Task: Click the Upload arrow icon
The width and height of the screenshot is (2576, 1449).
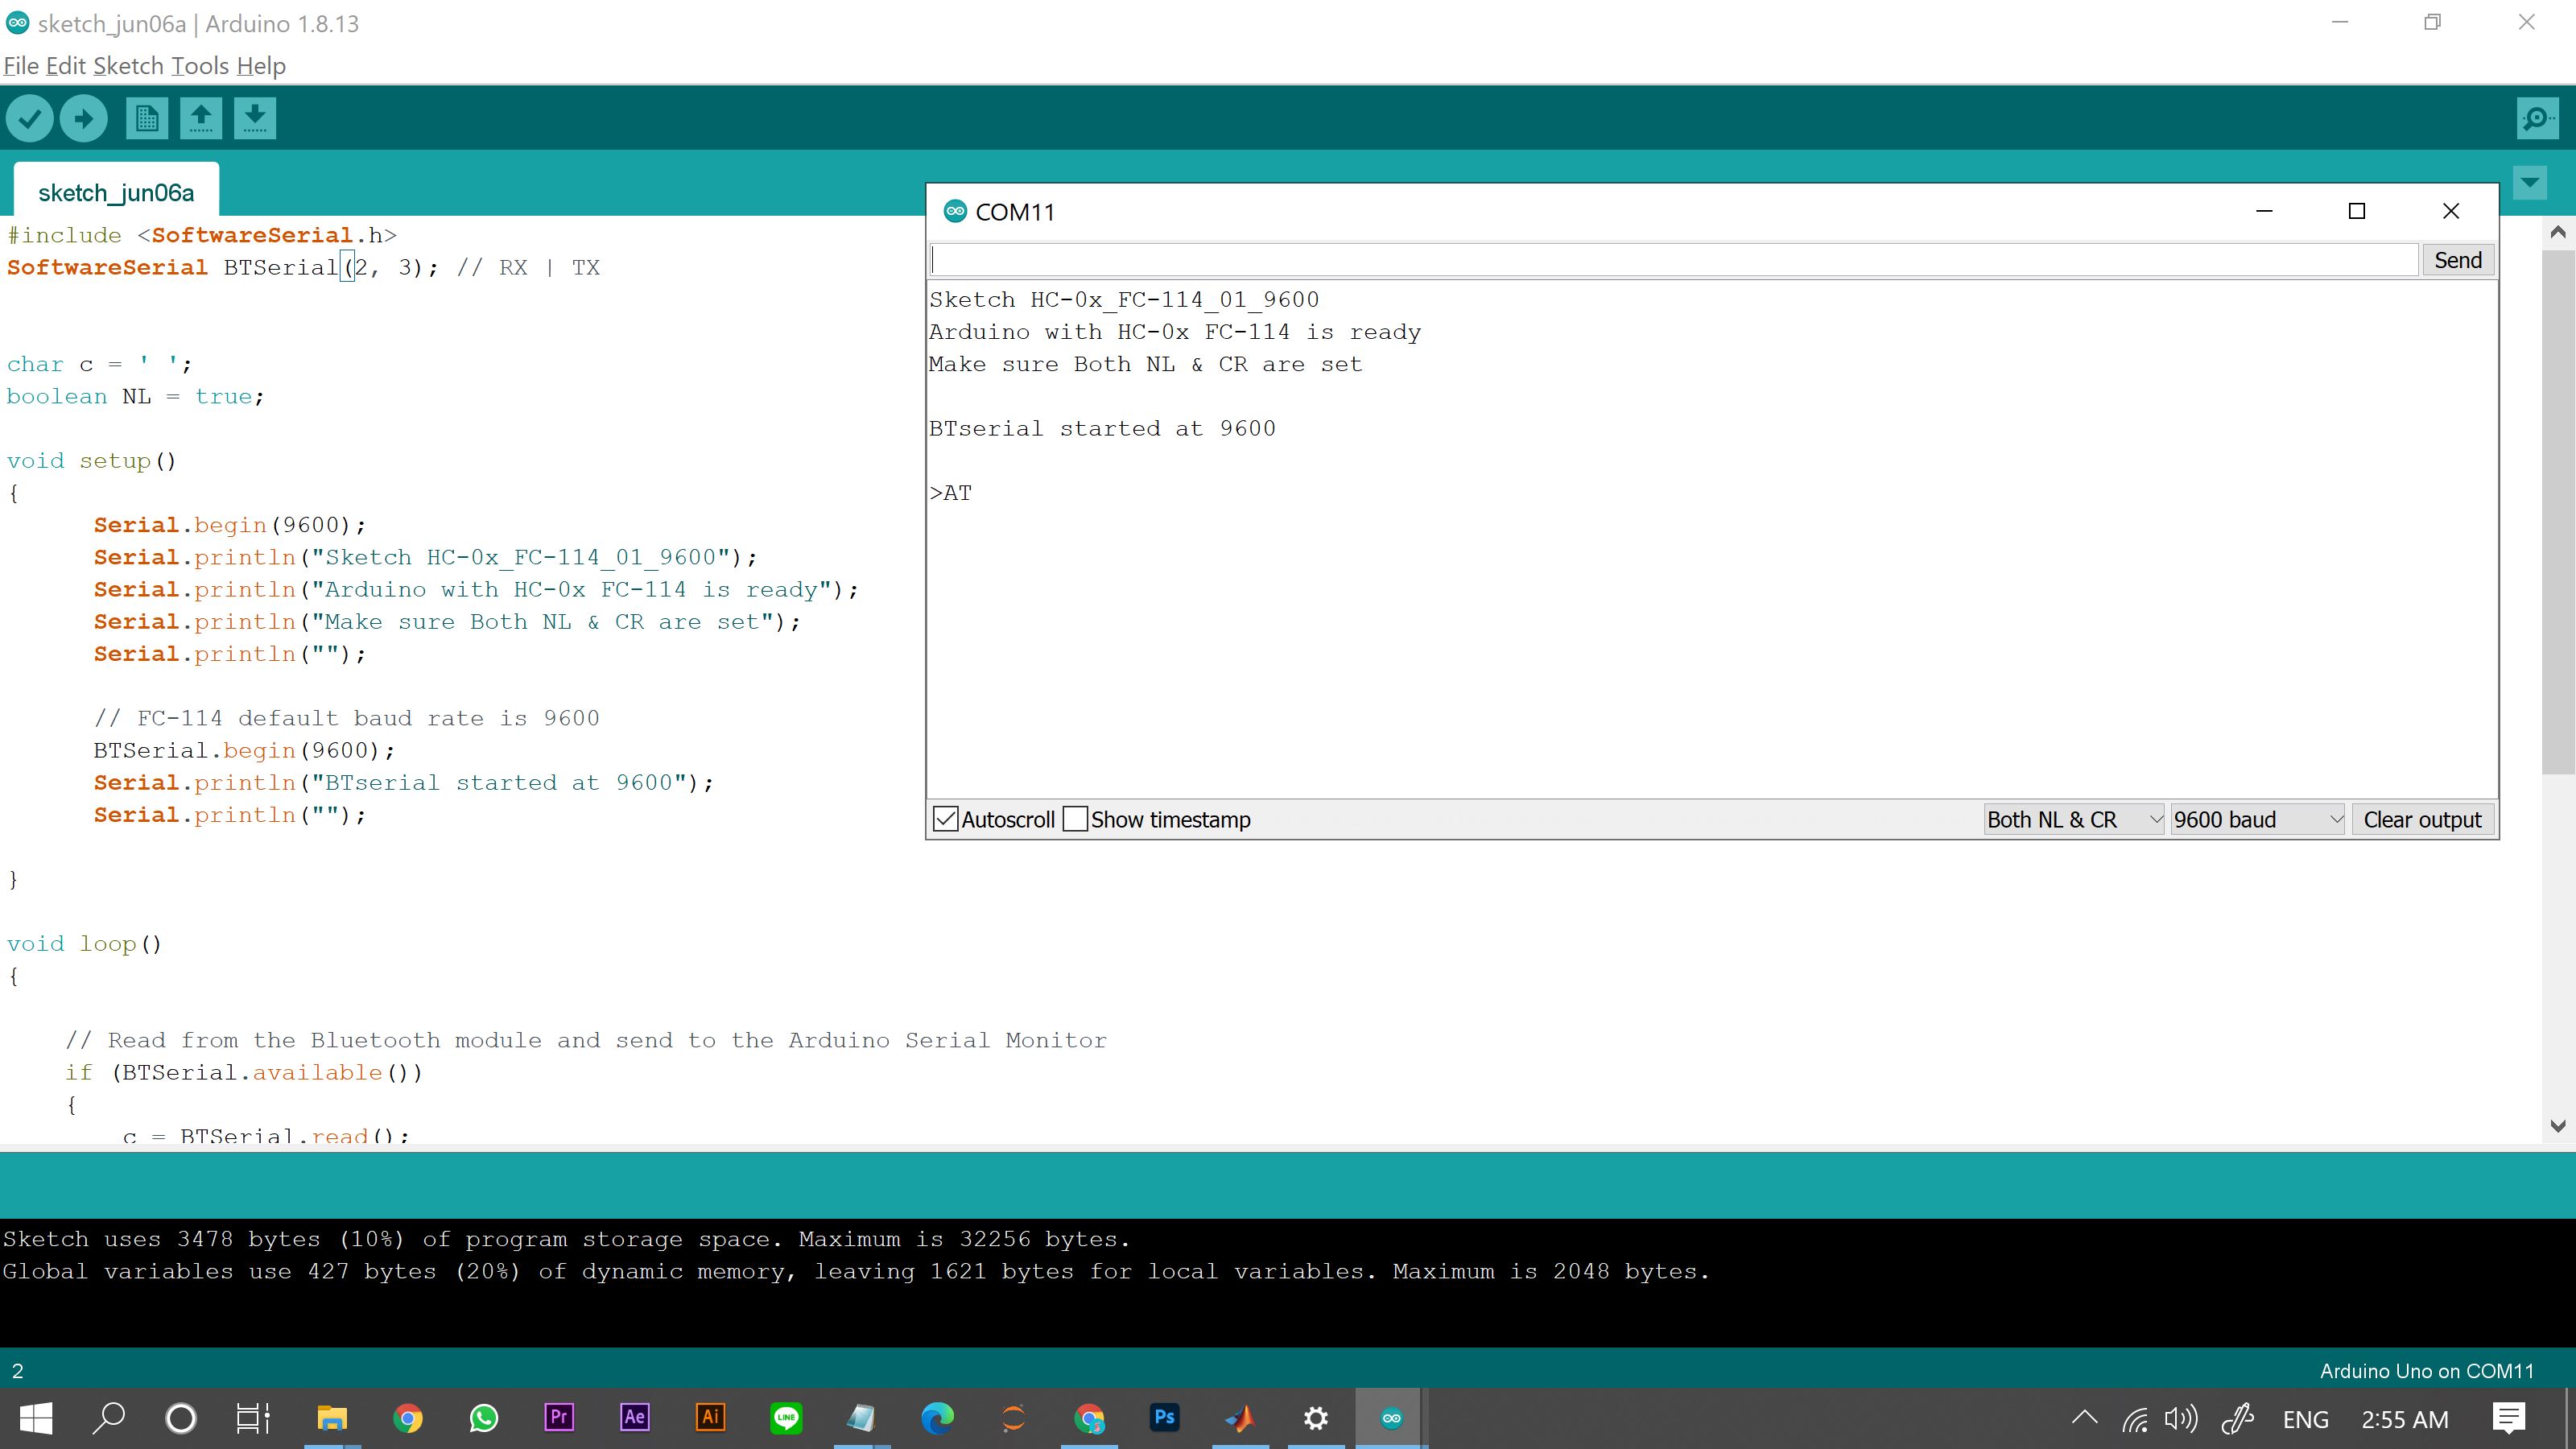Action: [84, 119]
